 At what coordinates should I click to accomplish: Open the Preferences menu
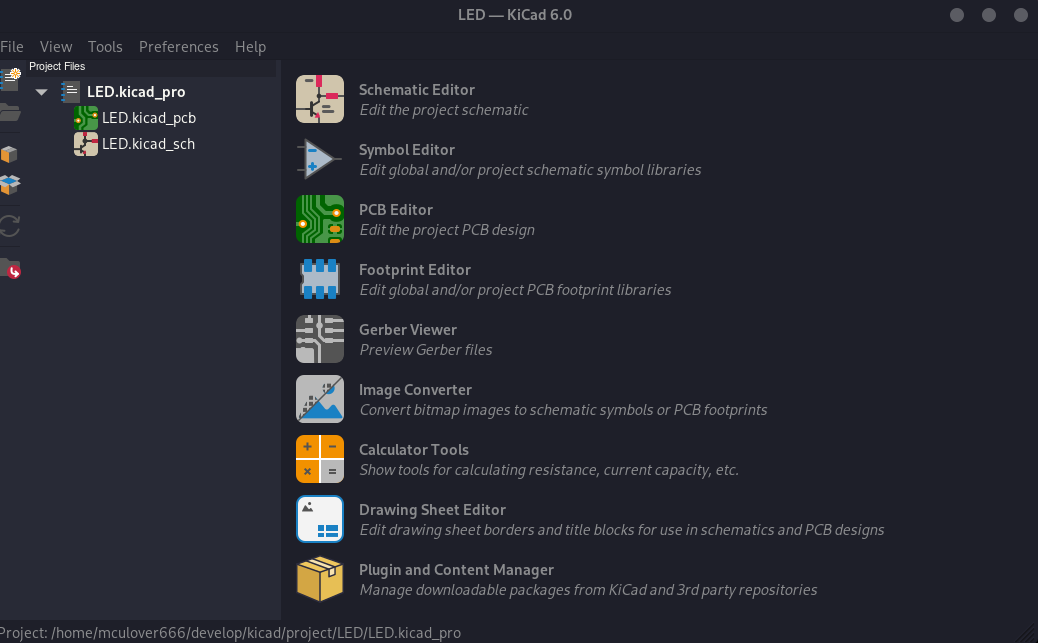(179, 47)
